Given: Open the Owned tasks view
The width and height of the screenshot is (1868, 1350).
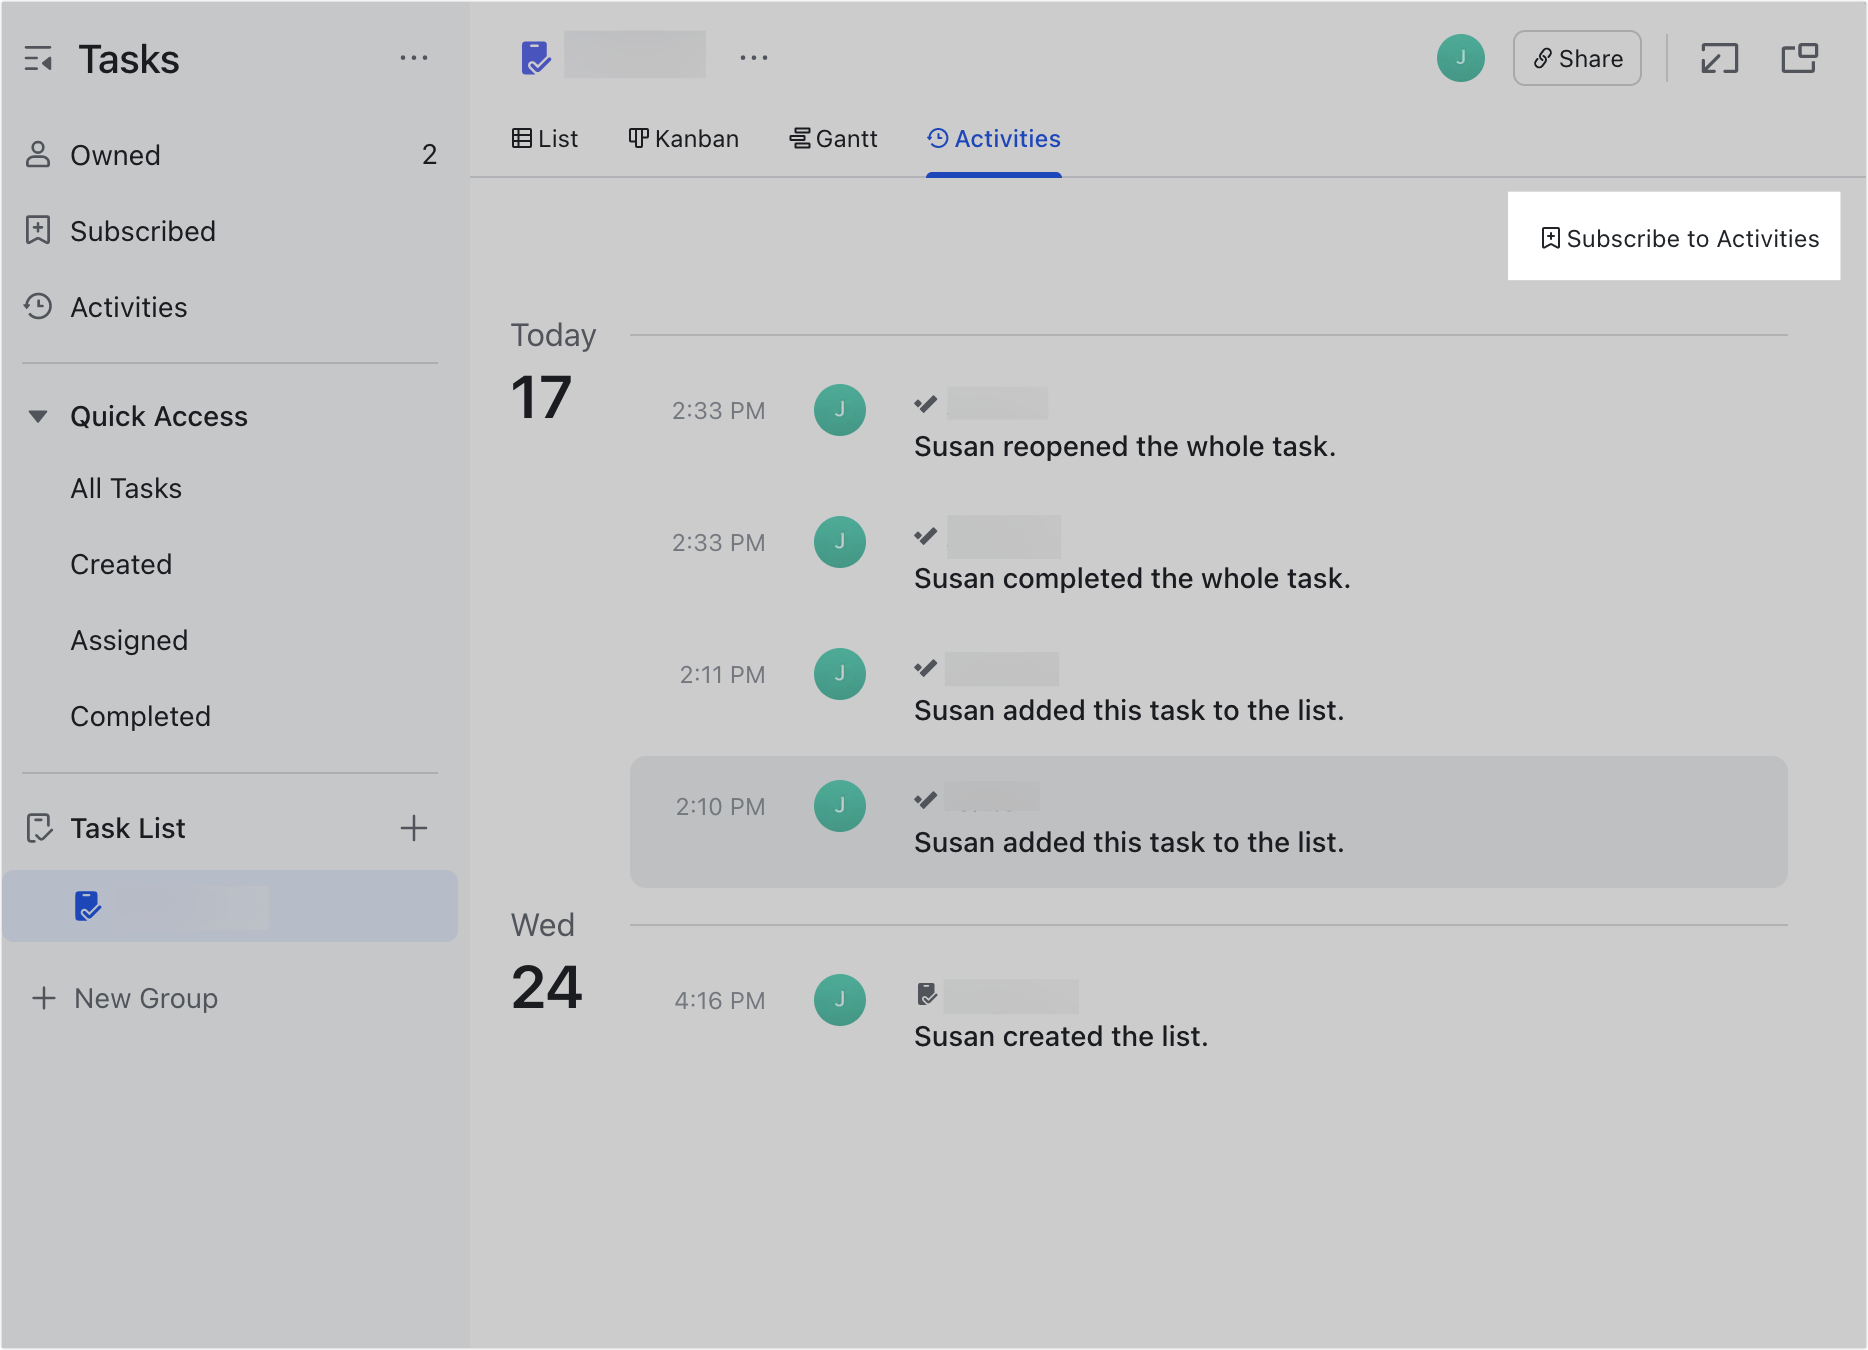Looking at the screenshot, I should click(115, 155).
